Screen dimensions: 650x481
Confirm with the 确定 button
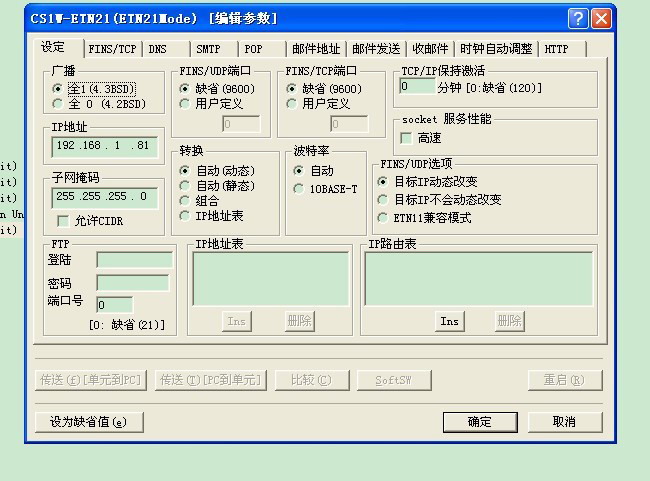point(480,422)
